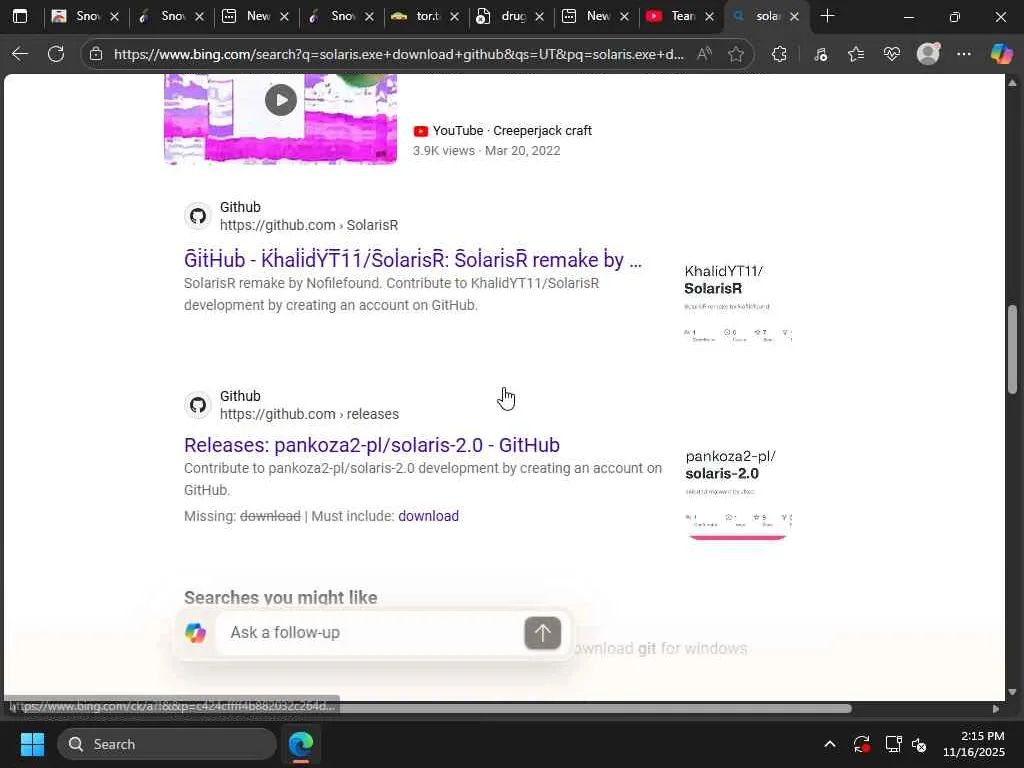The width and height of the screenshot is (1024, 768).
Task: Open the tab actions menu icon
Action: click(20, 16)
